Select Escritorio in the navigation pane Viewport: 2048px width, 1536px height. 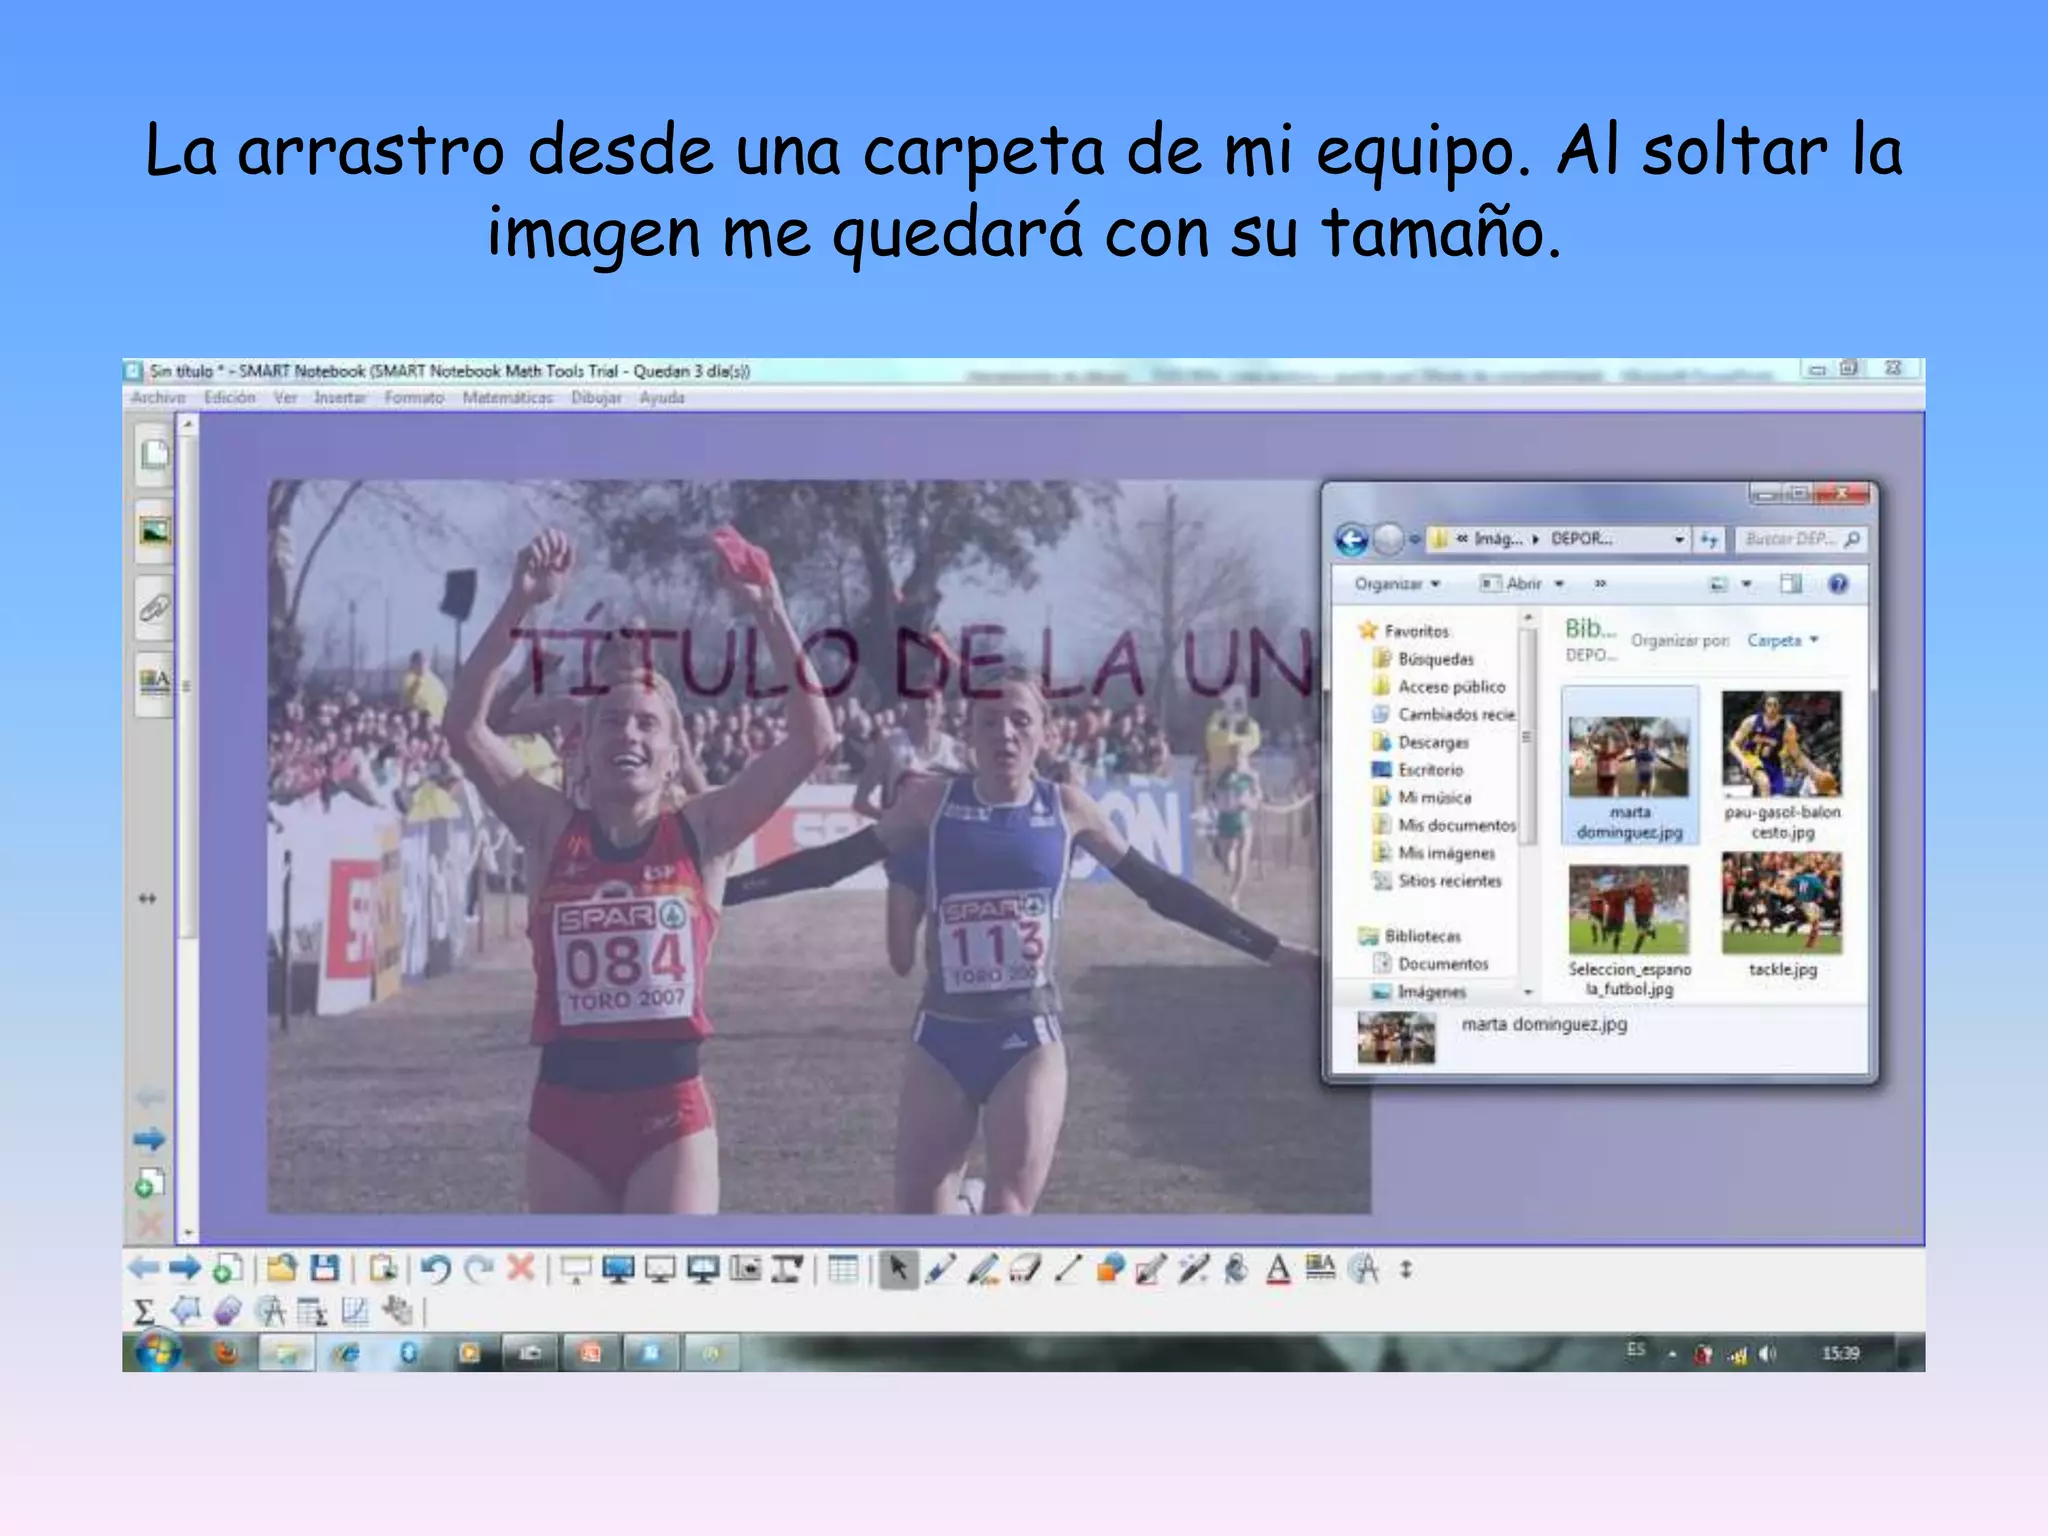pyautogui.click(x=1430, y=770)
